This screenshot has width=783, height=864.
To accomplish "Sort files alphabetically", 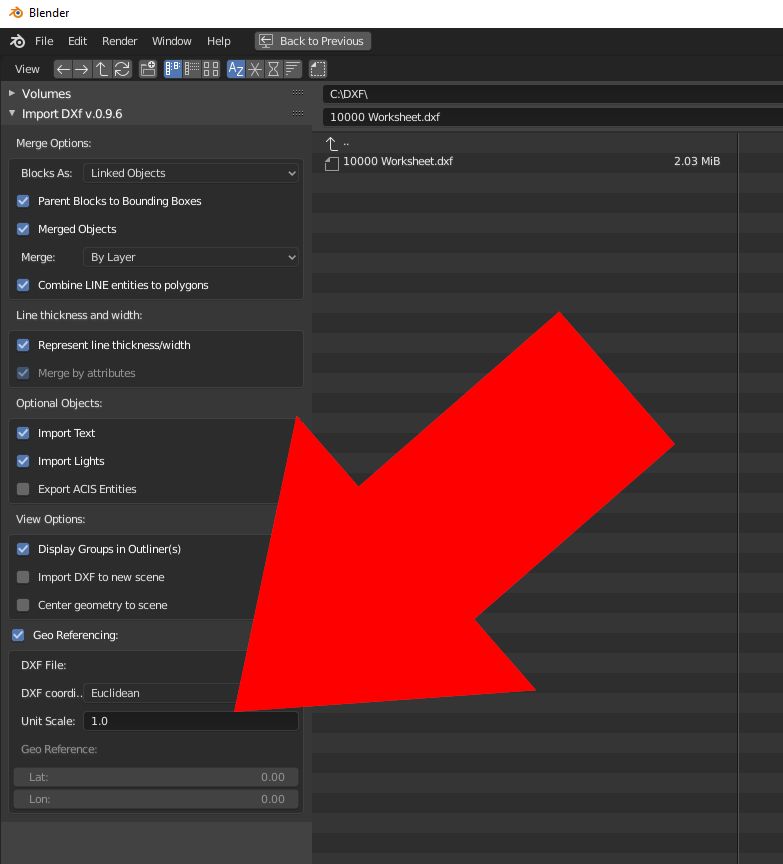I will pos(236,69).
